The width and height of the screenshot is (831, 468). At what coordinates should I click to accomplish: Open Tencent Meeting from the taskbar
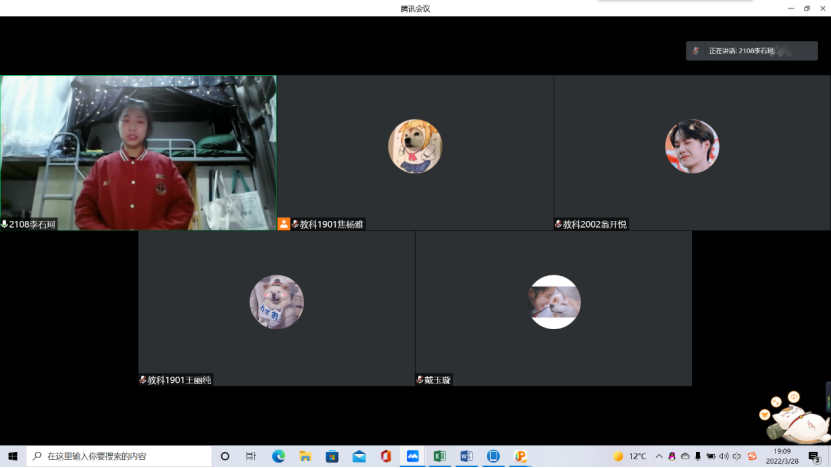tap(412, 456)
